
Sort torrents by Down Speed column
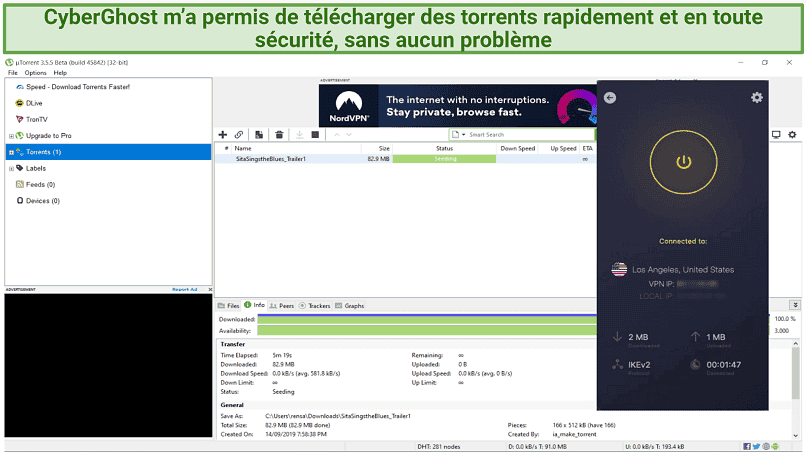coord(518,148)
